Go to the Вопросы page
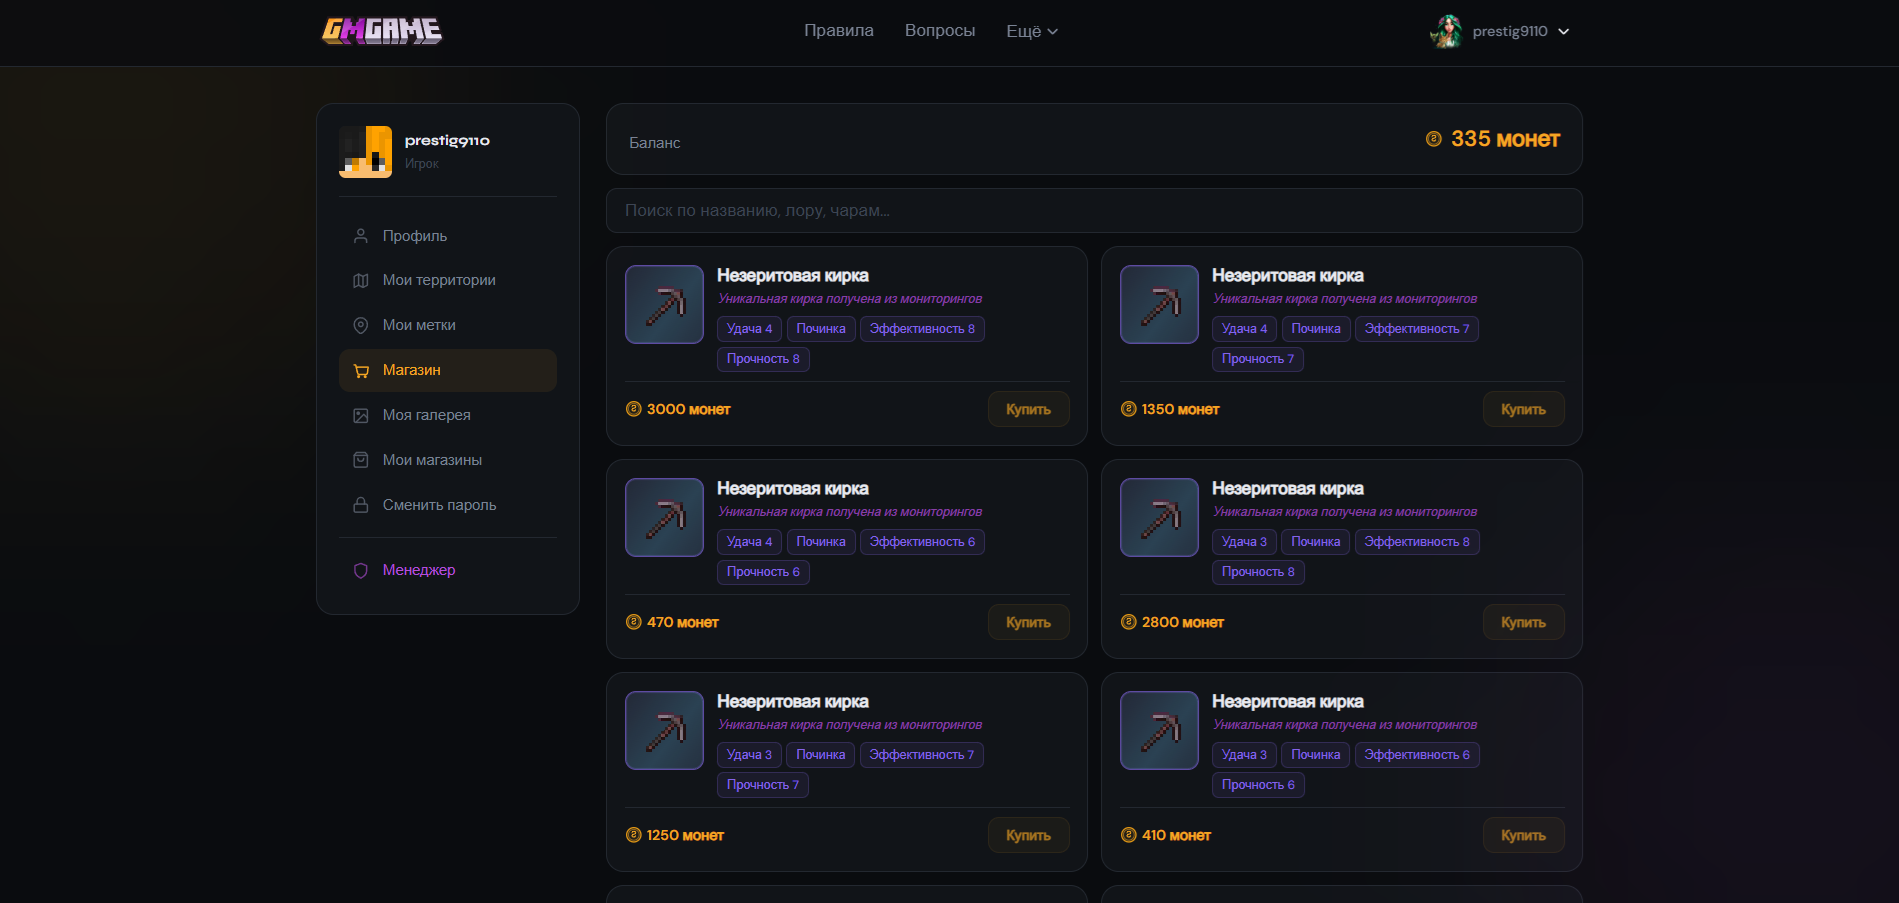This screenshot has height=903, width=1899. pyautogui.click(x=939, y=30)
